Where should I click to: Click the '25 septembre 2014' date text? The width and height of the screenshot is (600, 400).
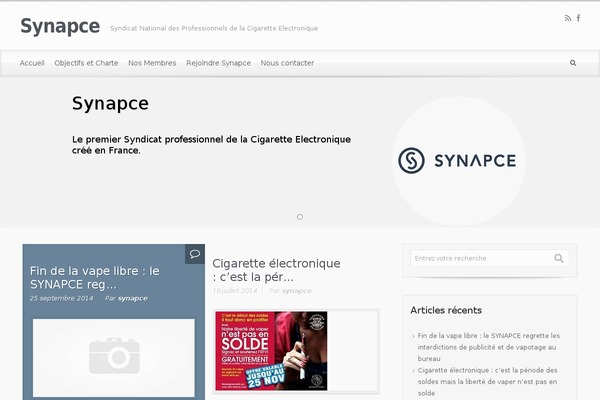[x=62, y=298]
